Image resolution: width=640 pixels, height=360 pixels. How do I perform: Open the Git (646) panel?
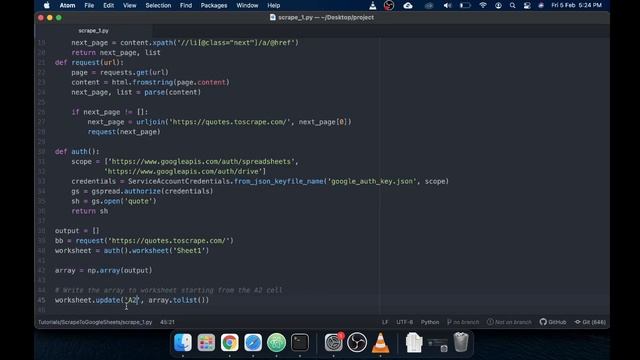click(590, 322)
